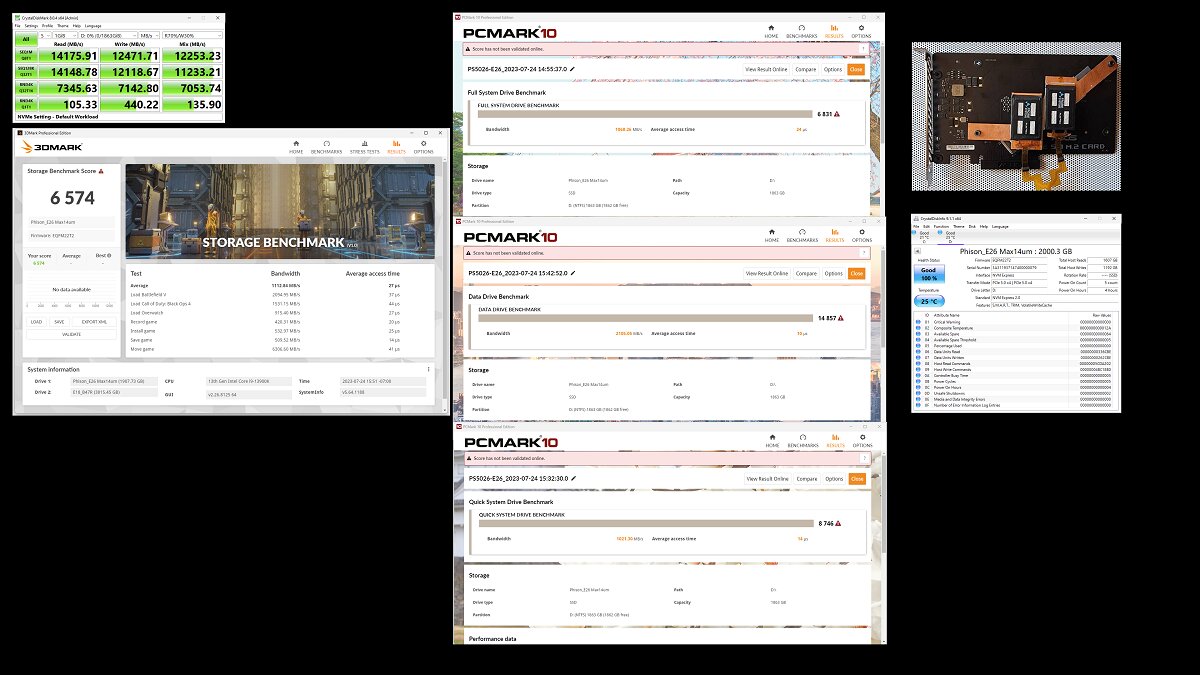Image resolution: width=1200 pixels, height=675 pixels.
Task: Click the green All button in CrystalDiskMark
Action: coord(26,39)
